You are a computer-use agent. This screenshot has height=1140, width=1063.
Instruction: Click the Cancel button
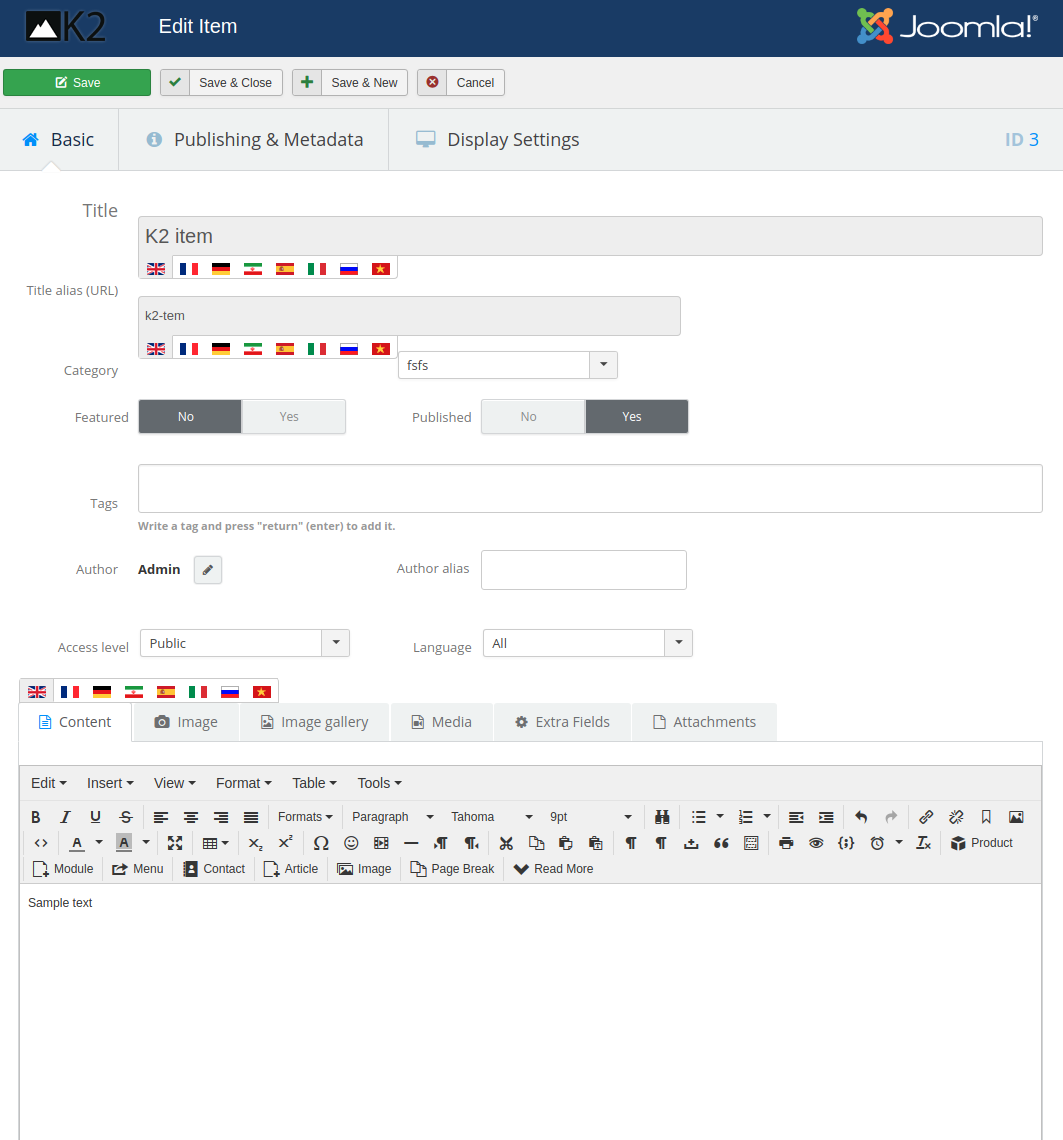tap(461, 83)
